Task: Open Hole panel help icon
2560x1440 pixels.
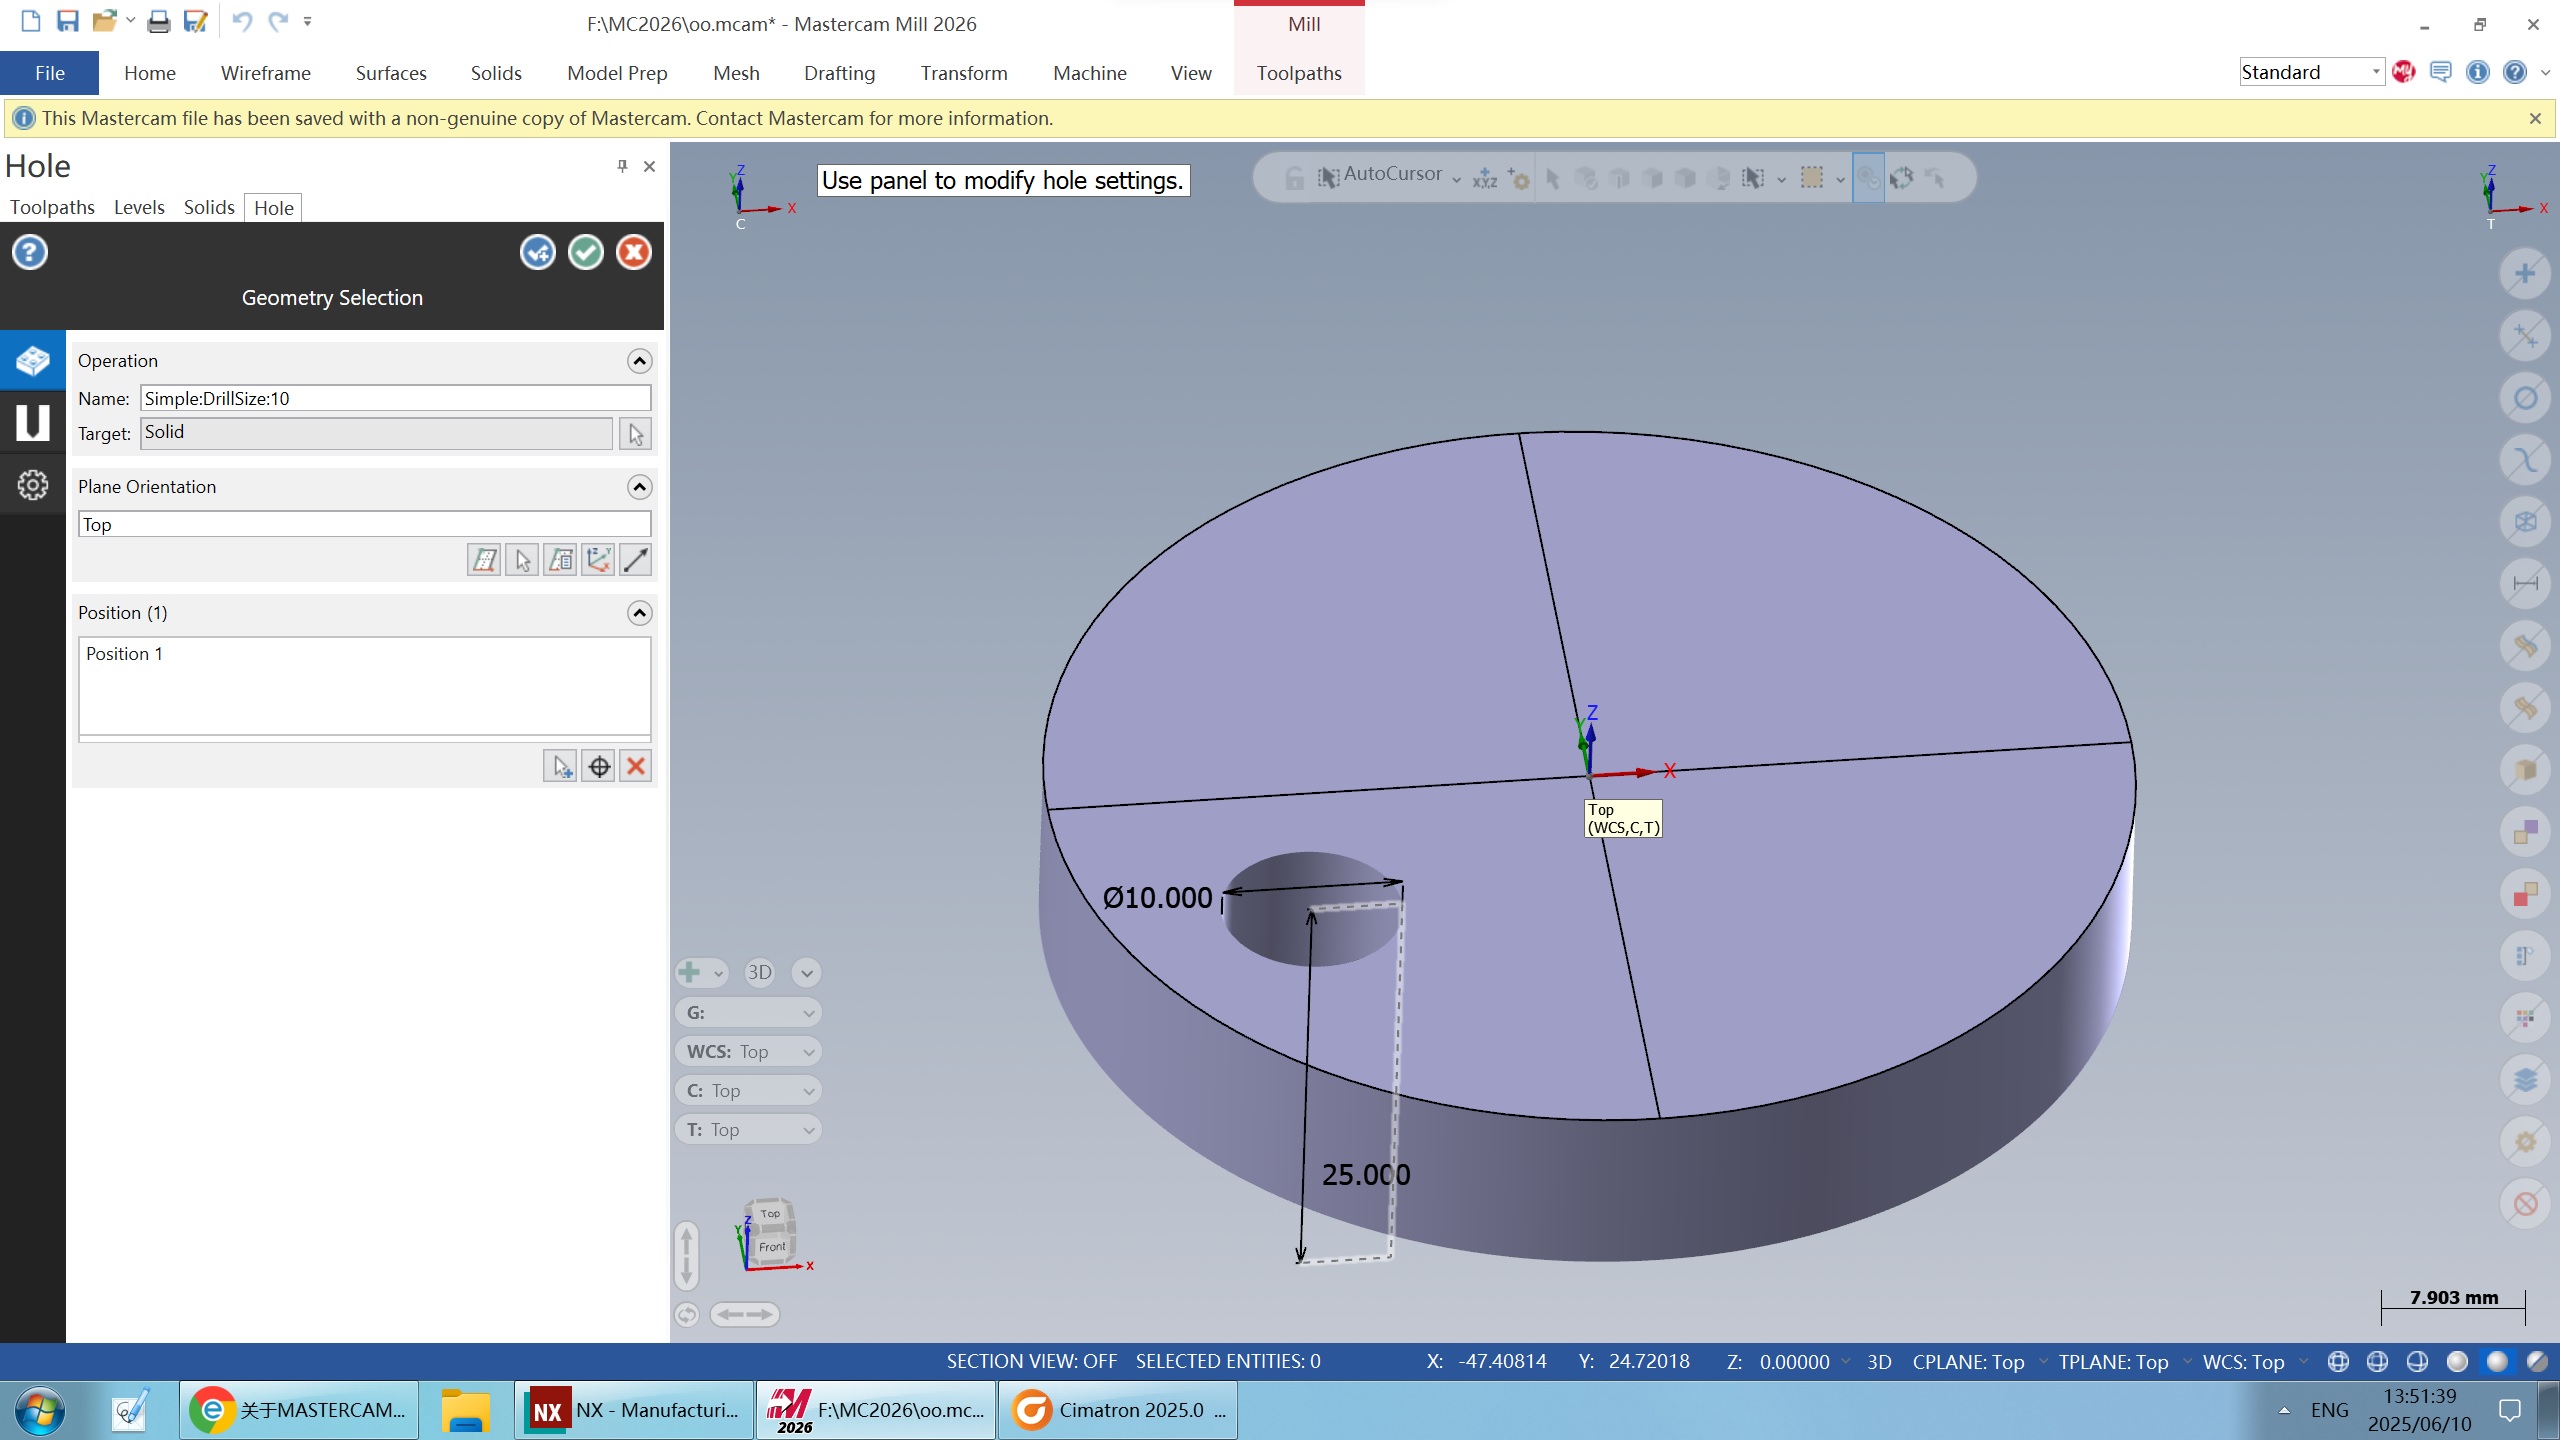Action: pyautogui.click(x=30, y=252)
